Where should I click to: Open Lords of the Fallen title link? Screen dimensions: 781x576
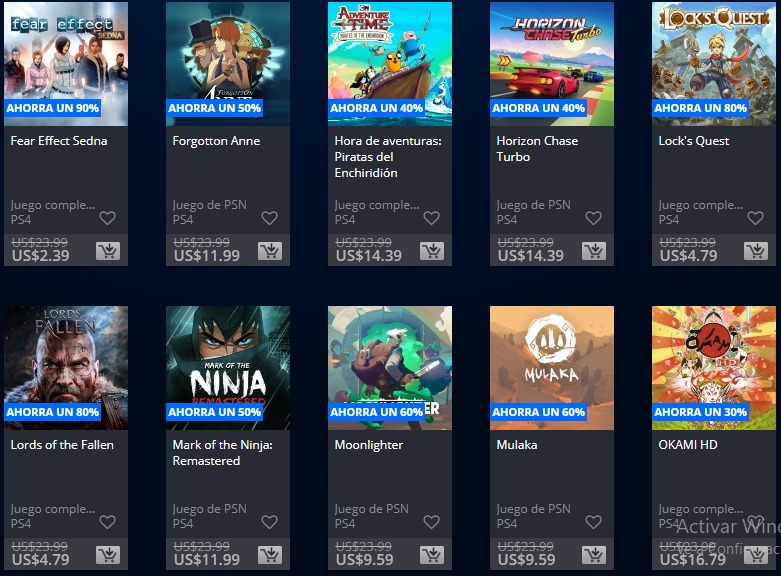pos(62,444)
